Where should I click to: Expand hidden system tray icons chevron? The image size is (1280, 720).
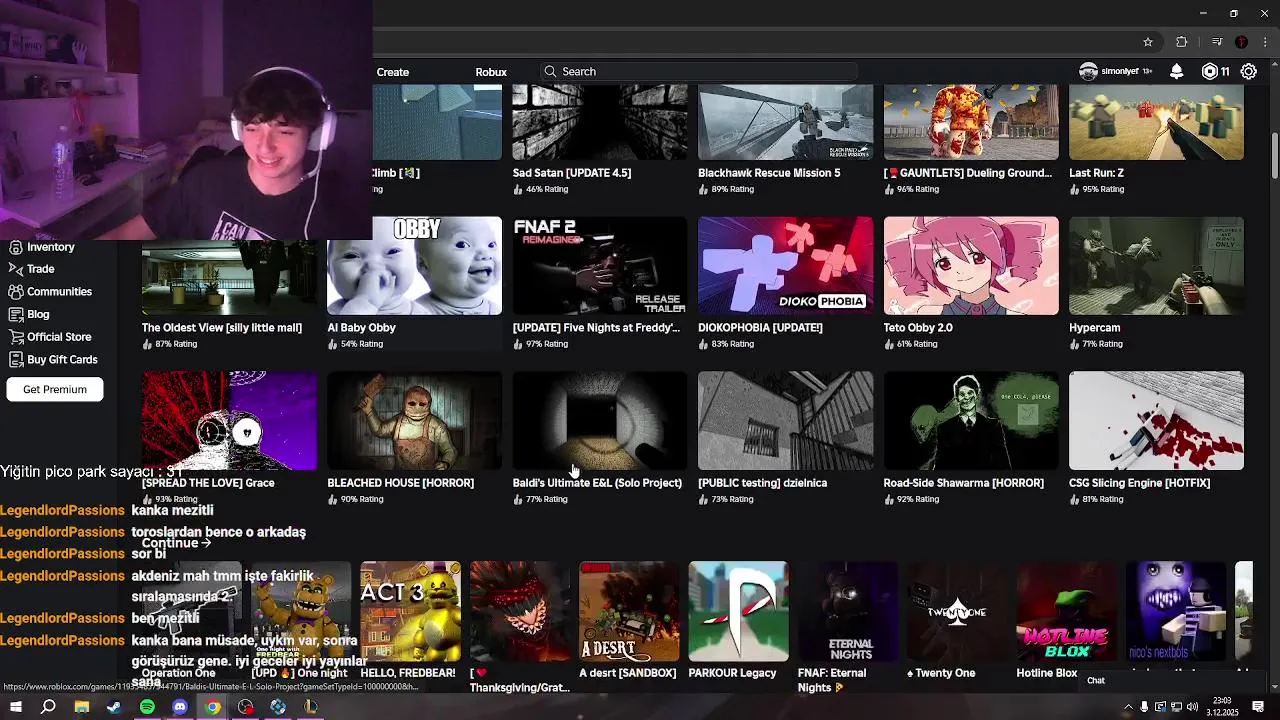coord(1128,707)
